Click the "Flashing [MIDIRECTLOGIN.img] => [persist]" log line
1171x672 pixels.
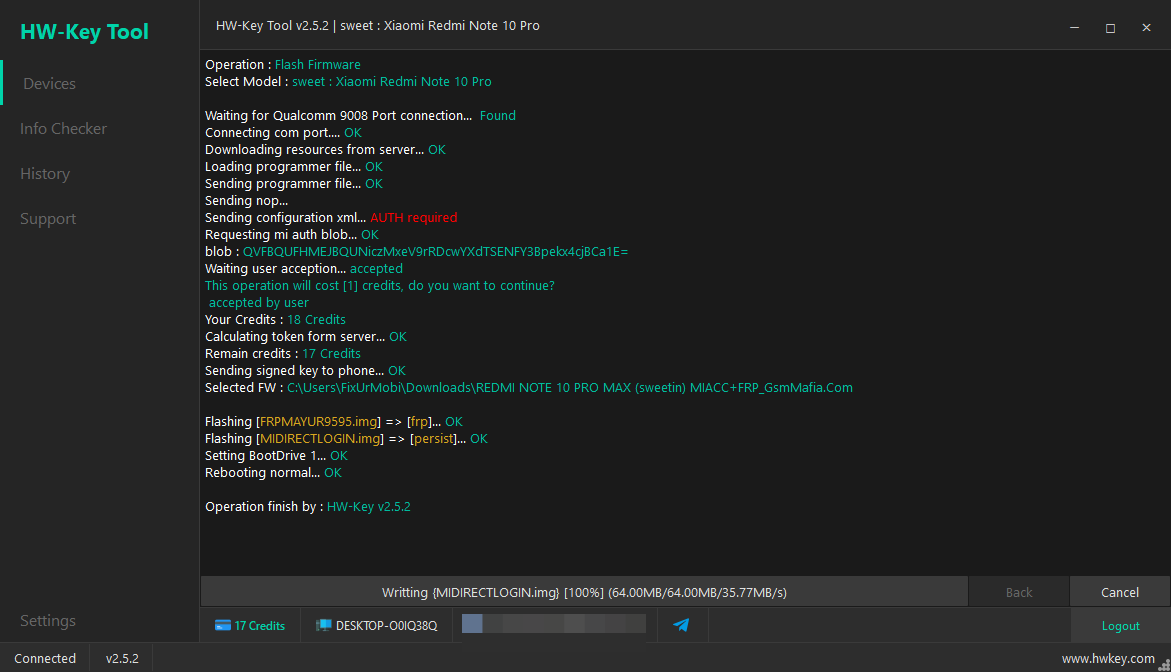coord(346,439)
